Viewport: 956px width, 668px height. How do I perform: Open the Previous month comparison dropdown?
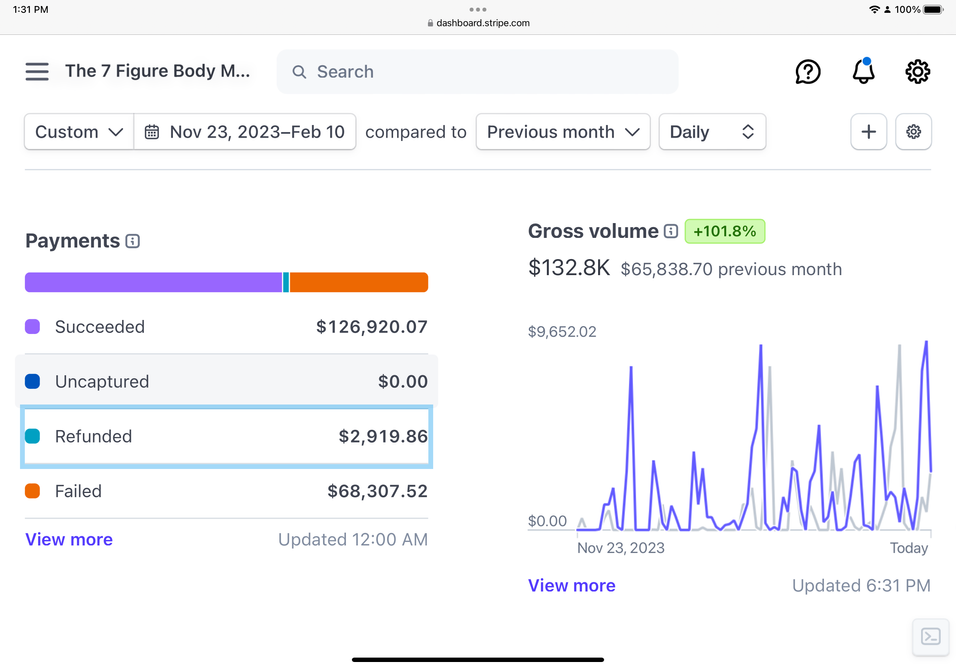pyautogui.click(x=562, y=132)
